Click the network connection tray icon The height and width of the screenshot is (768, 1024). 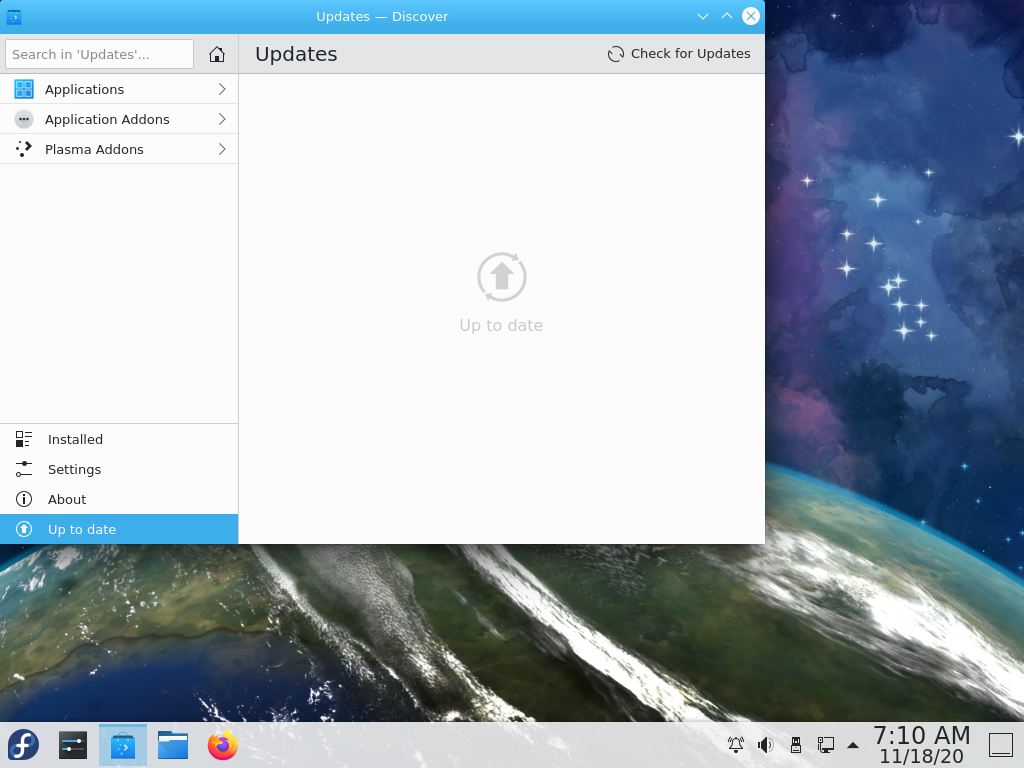[x=825, y=744]
